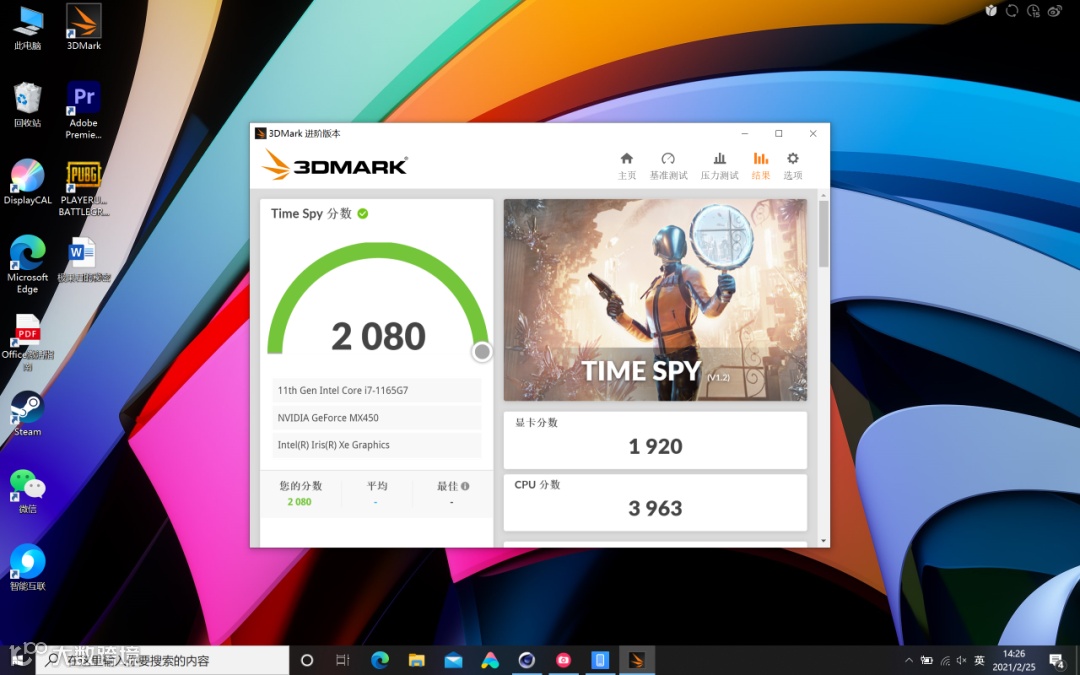Launch the PUBG desktop shortcut
Image resolution: width=1080 pixels, height=675 pixels.
coord(84,188)
